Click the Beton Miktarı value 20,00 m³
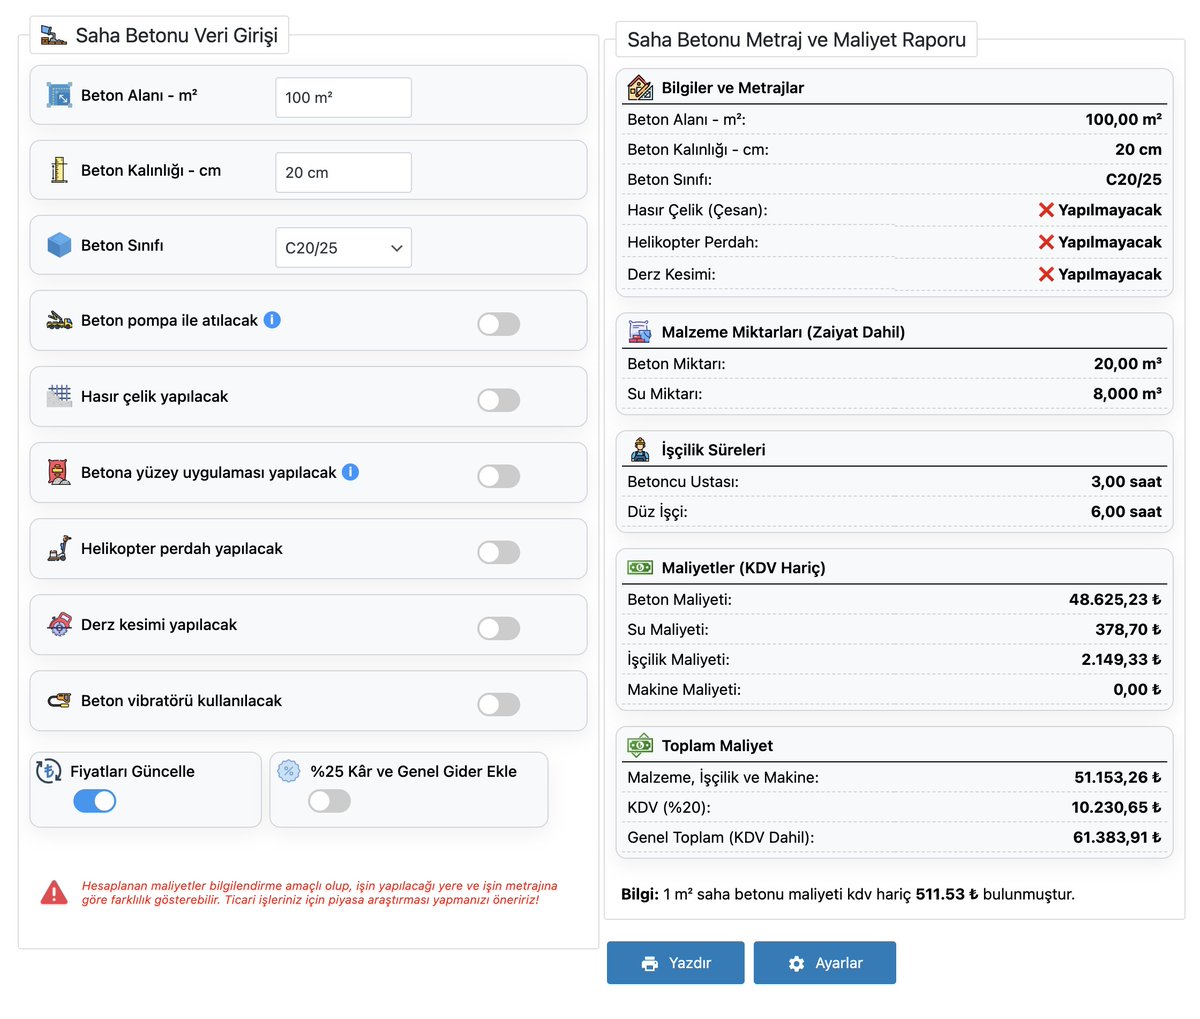The width and height of the screenshot is (1200, 1019). pos(1128,363)
